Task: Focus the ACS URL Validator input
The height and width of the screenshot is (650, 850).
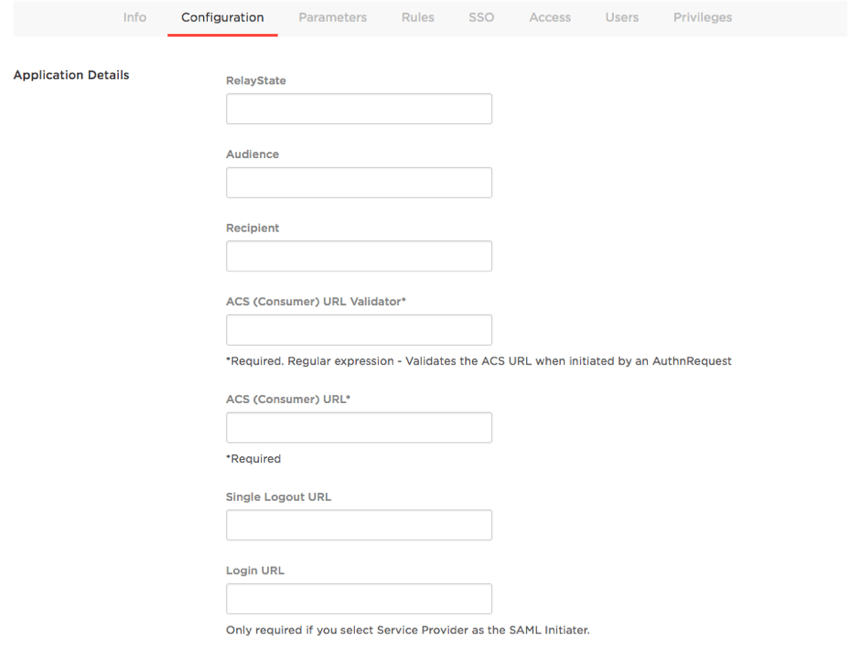Action: click(359, 330)
